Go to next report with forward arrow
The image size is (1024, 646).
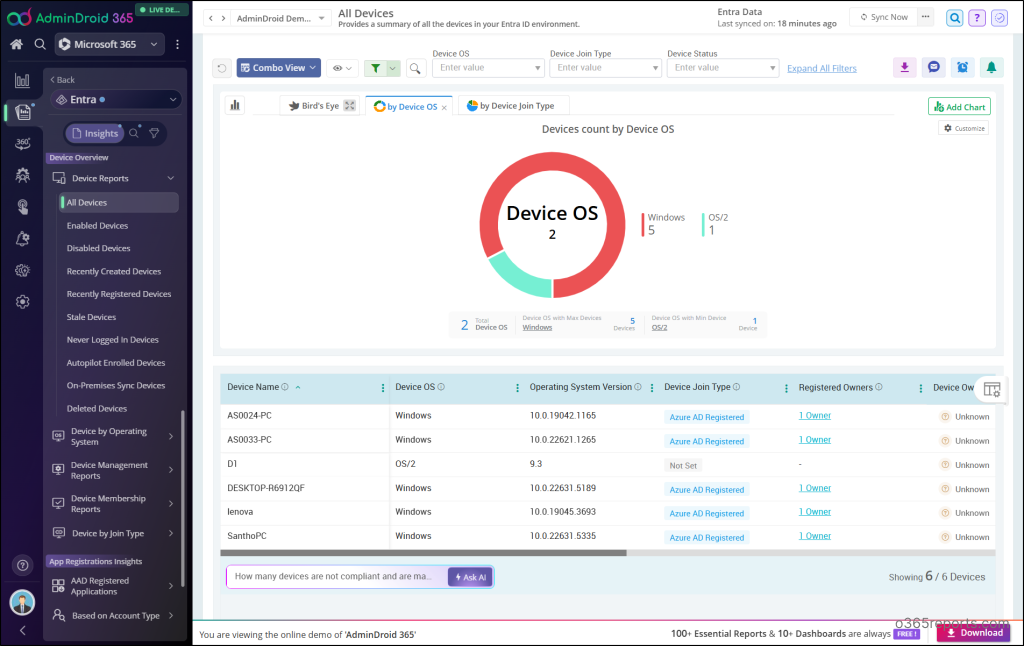click(x=223, y=18)
